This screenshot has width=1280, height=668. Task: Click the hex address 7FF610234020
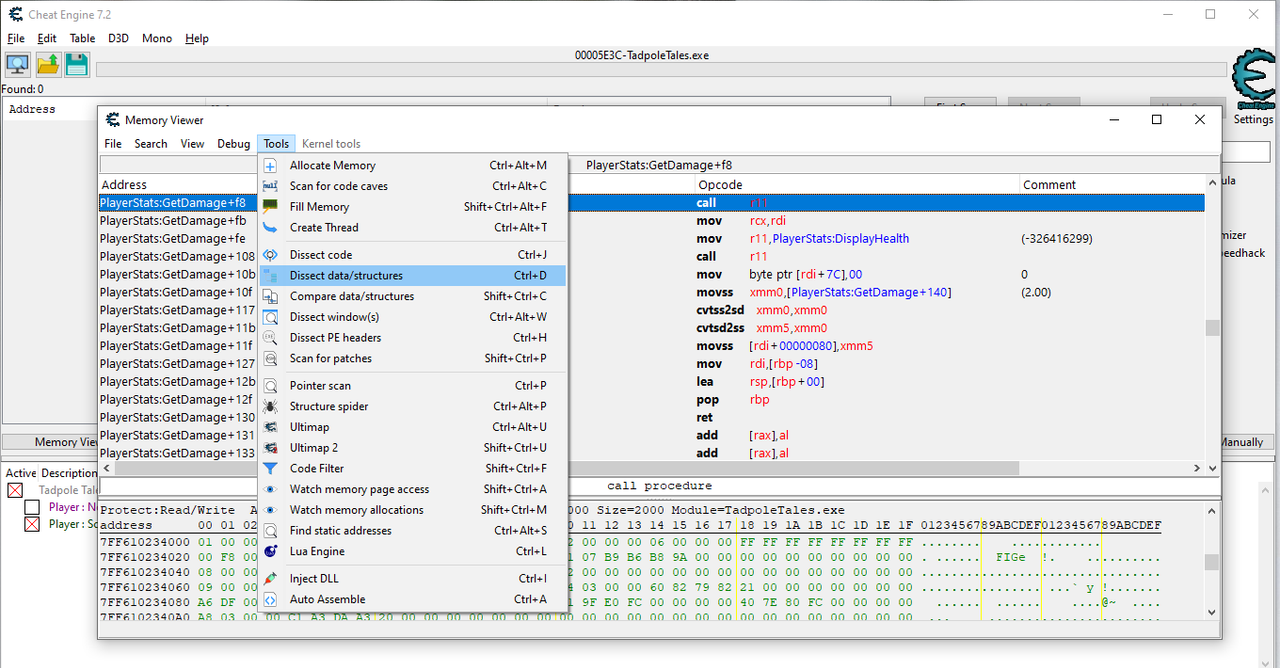point(145,558)
